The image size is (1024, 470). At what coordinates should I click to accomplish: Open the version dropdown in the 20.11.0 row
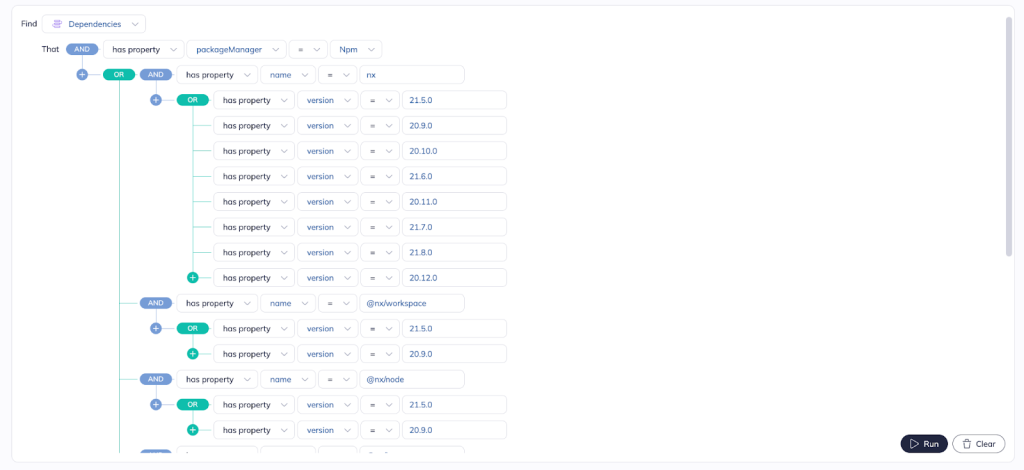tap(327, 202)
